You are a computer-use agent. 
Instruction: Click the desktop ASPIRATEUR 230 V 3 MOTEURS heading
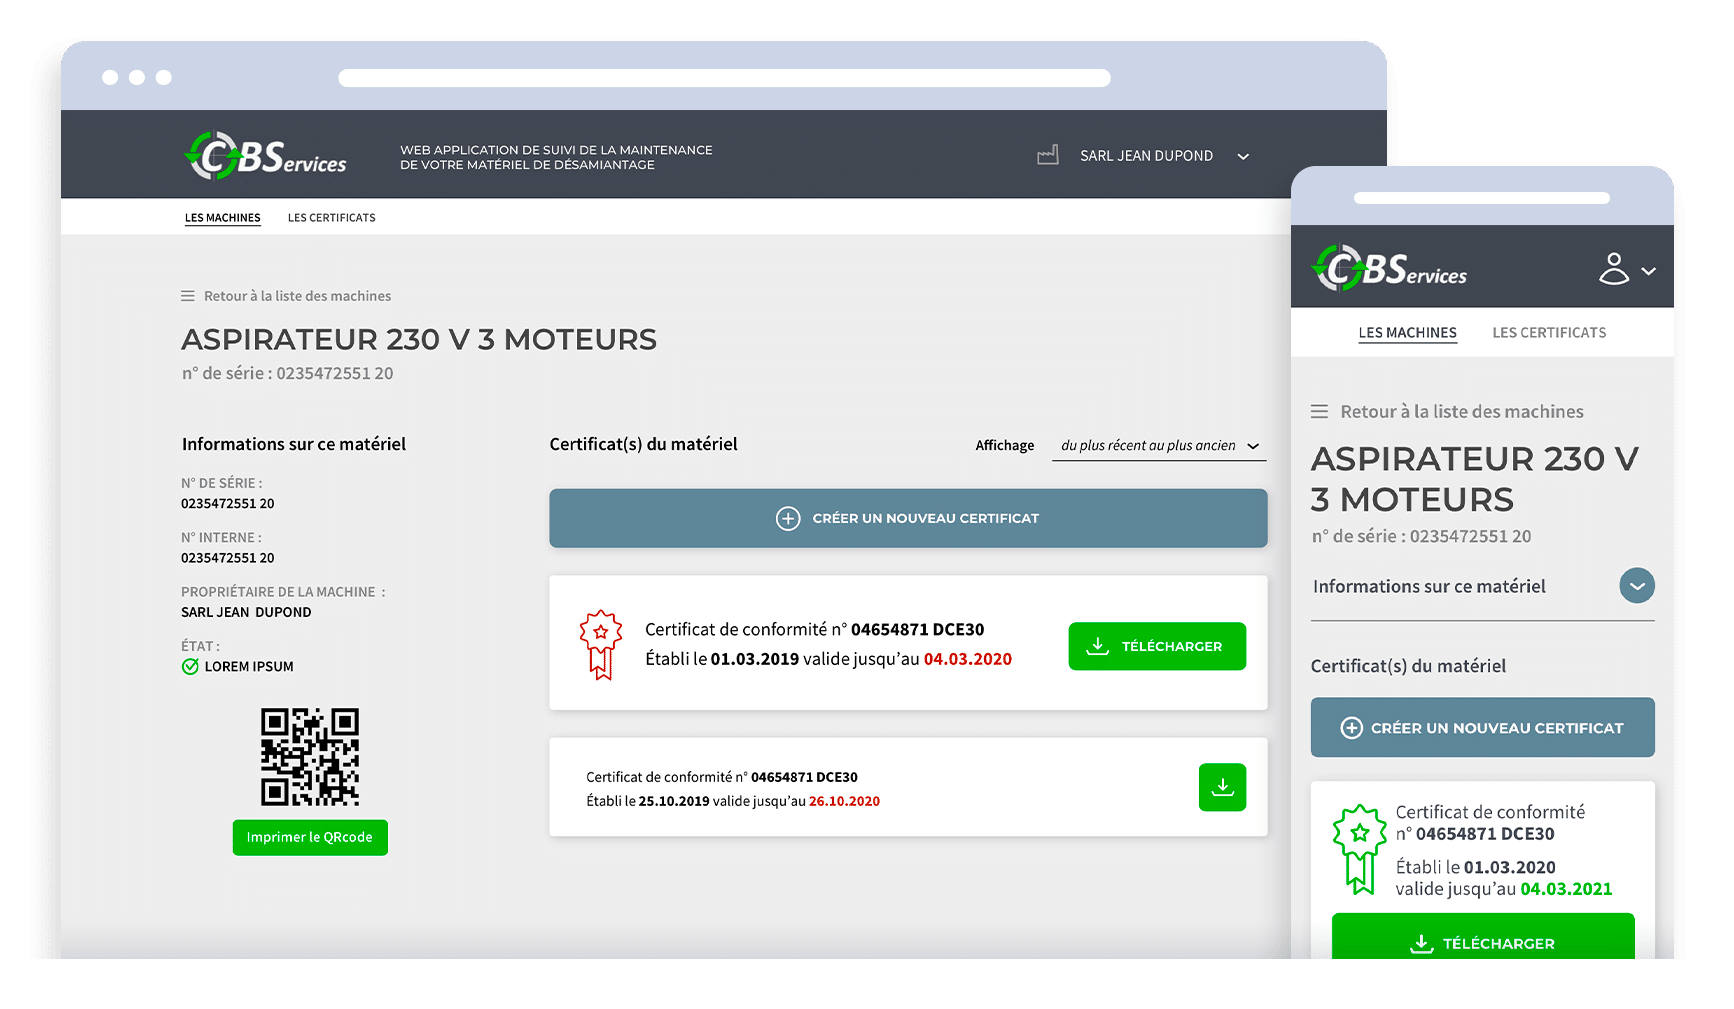pyautogui.click(x=419, y=340)
